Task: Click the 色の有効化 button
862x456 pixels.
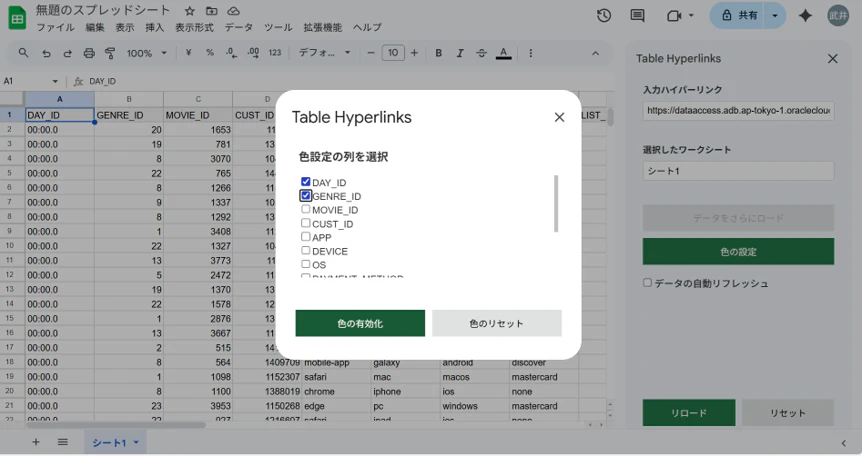Action: pos(360,323)
